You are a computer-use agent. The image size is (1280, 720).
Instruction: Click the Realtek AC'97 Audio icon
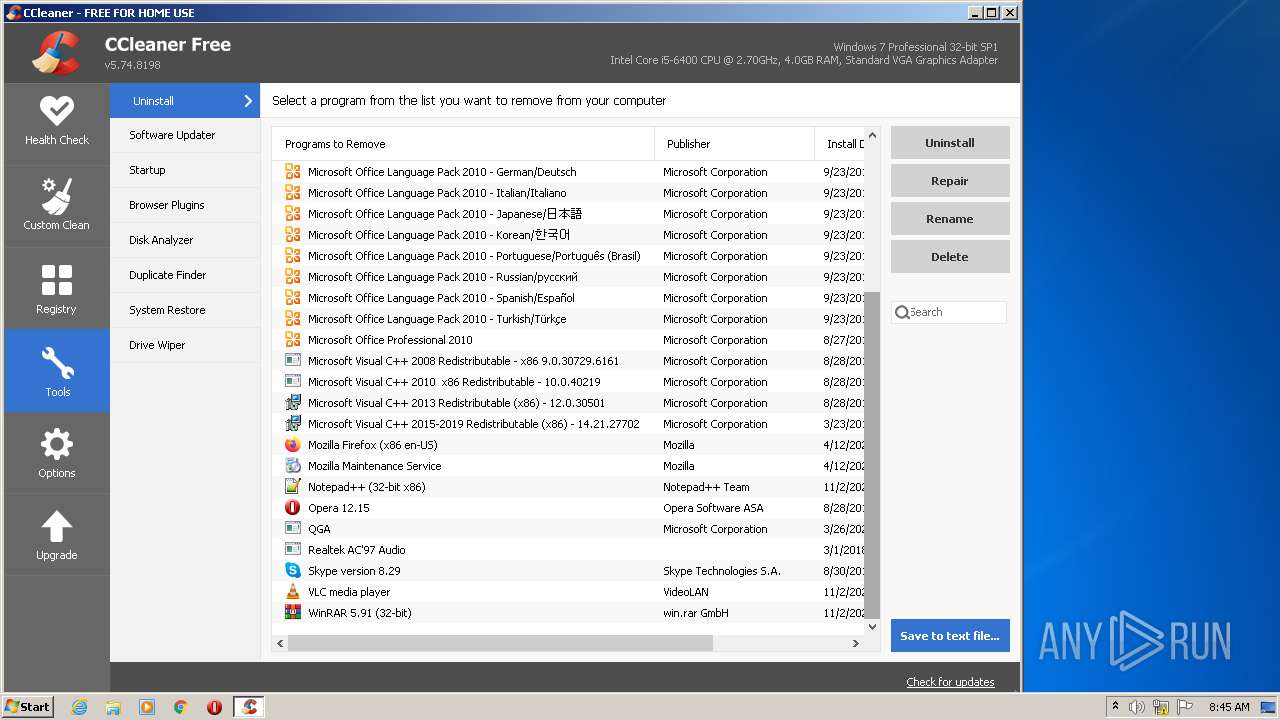click(x=293, y=550)
